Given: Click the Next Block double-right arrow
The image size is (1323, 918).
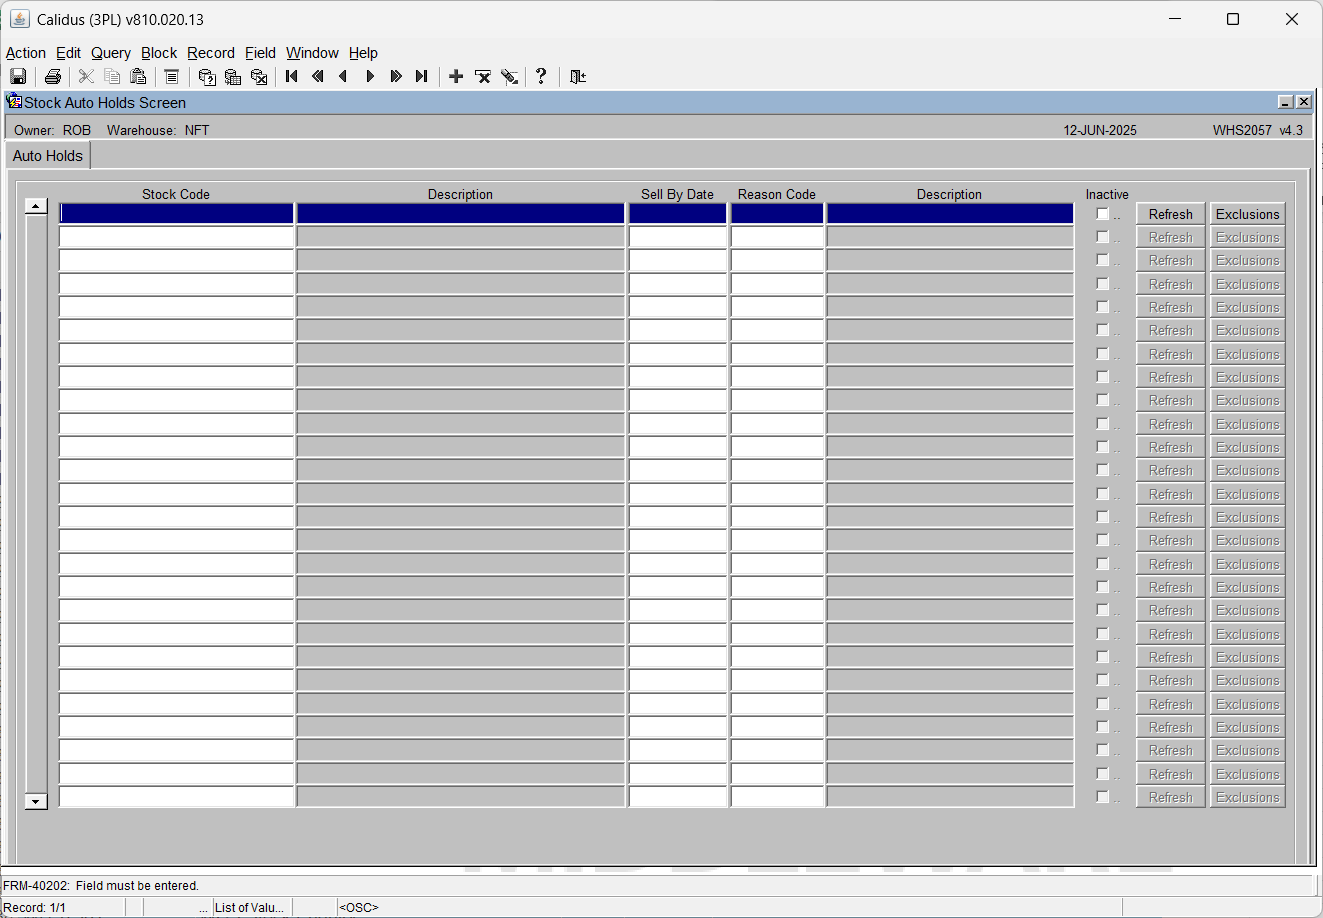Looking at the screenshot, I should [x=396, y=76].
